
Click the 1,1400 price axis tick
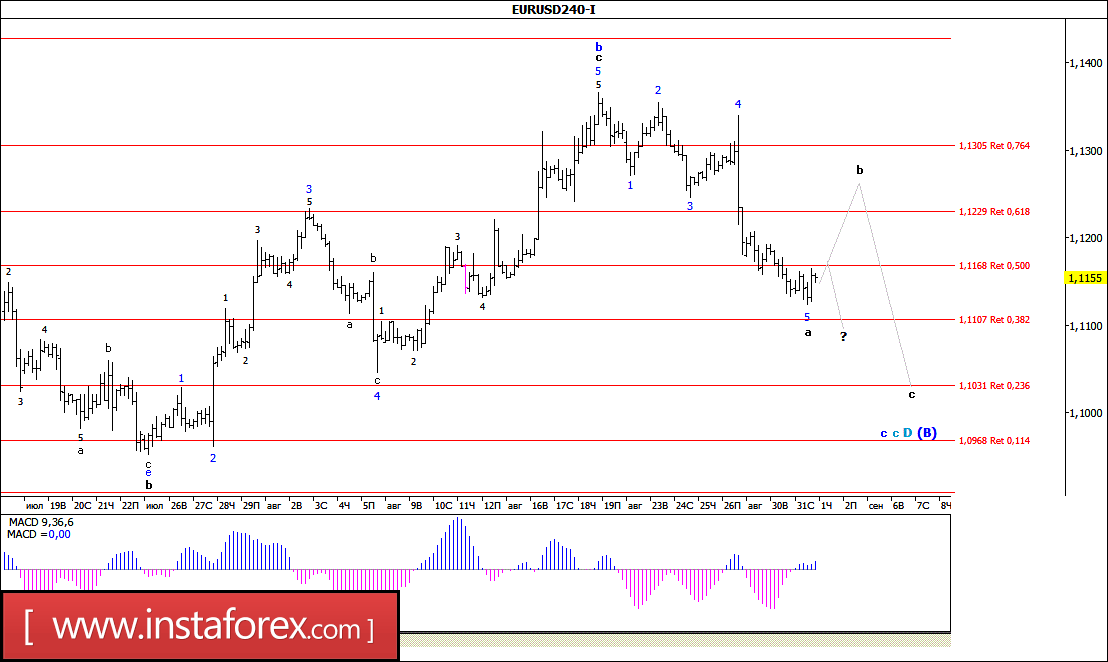pos(1085,64)
